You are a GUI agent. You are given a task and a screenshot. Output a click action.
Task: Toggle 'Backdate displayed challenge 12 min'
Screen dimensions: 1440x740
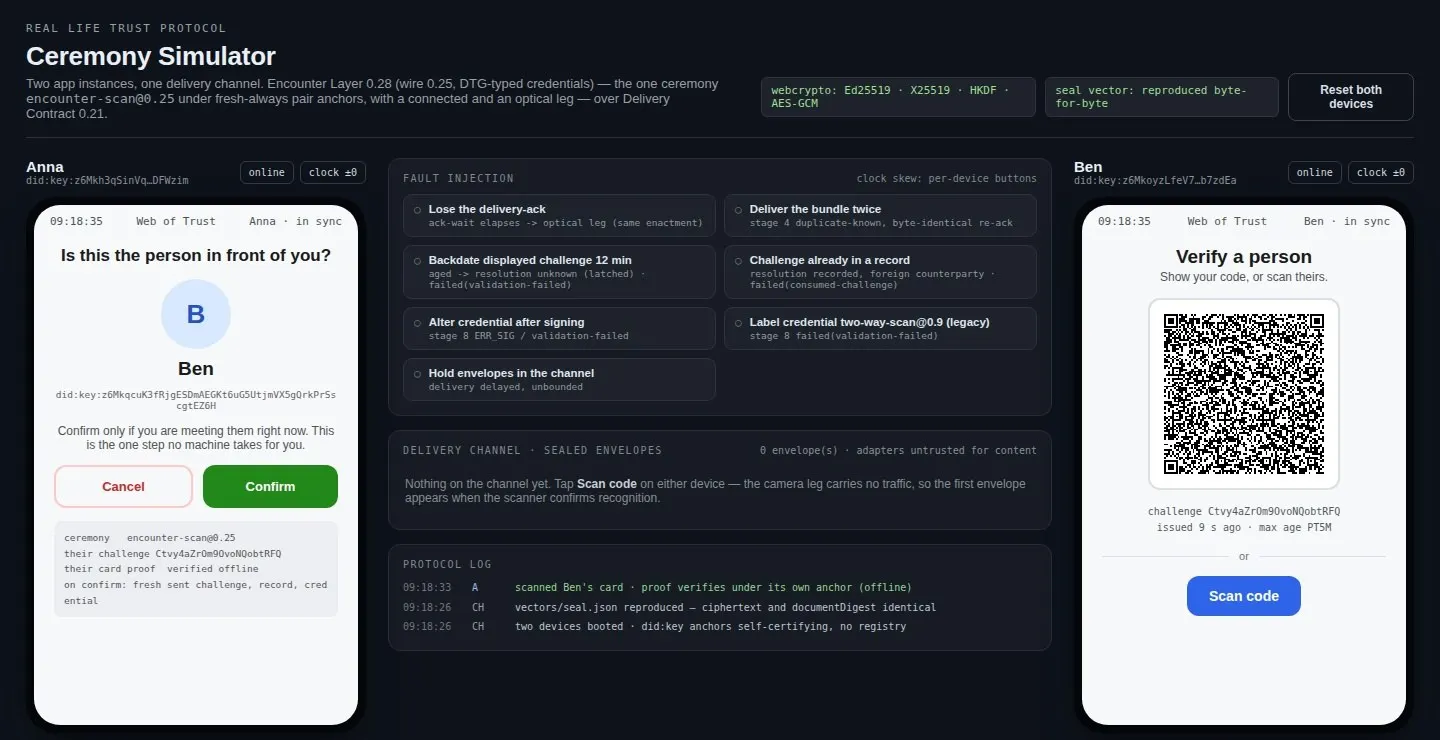click(559, 272)
